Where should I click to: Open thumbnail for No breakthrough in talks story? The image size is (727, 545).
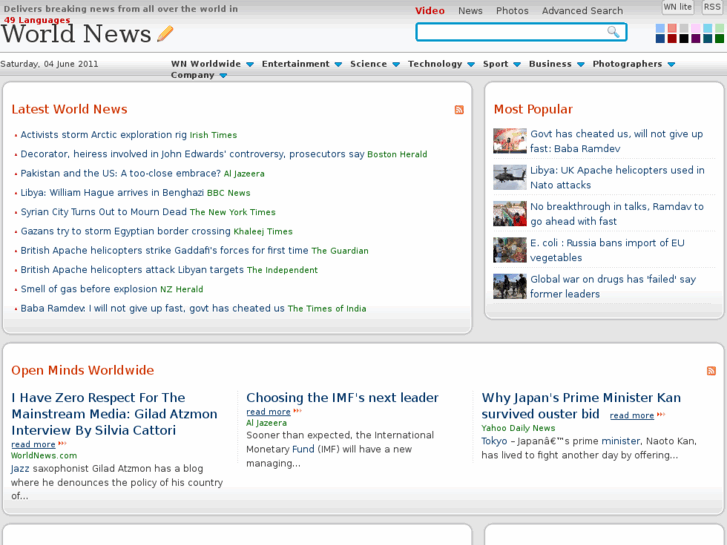point(510,213)
